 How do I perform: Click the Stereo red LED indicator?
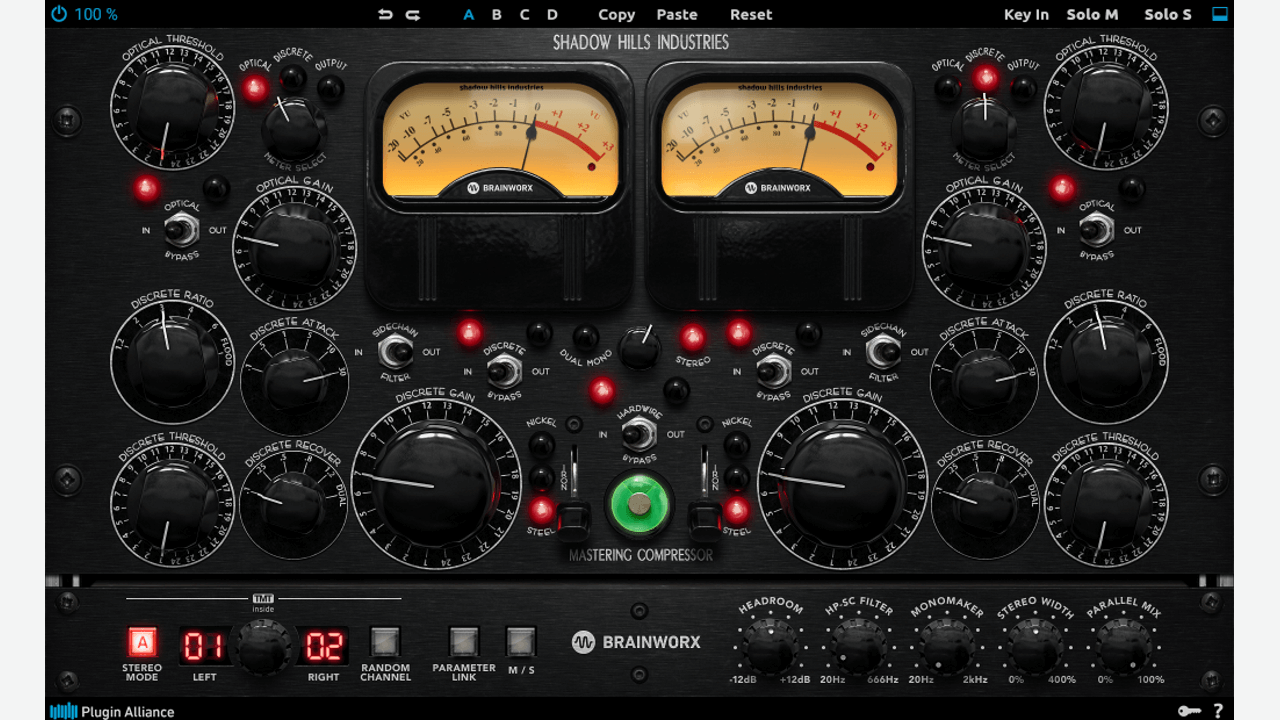(x=692, y=337)
